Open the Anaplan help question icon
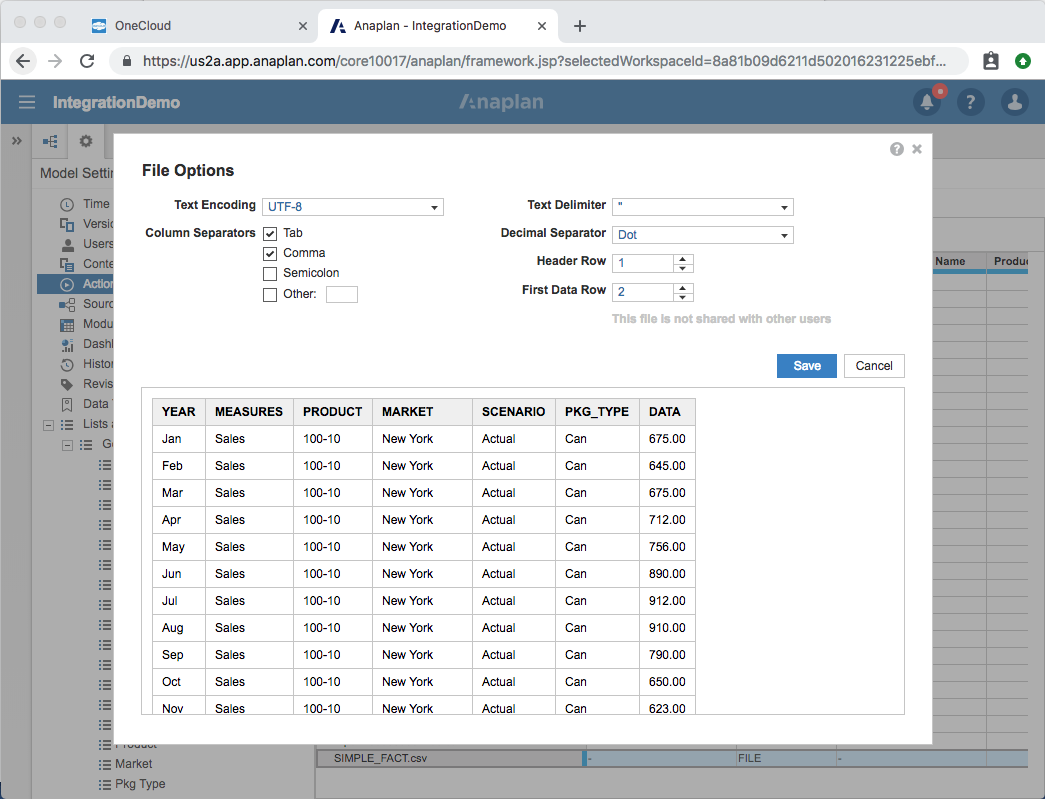The height and width of the screenshot is (799, 1045). coord(970,102)
